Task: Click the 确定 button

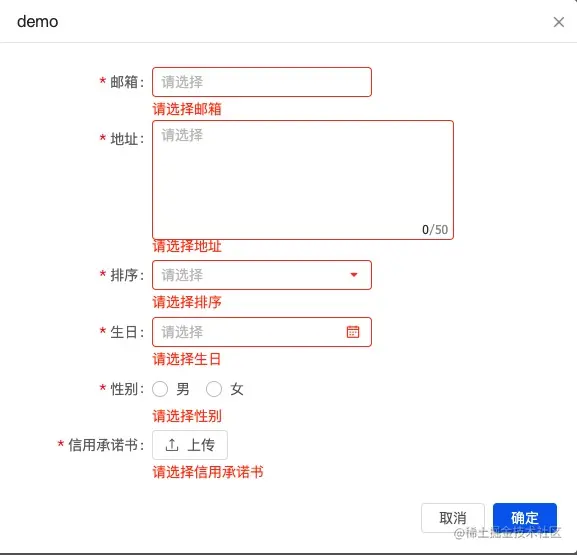Action: point(525,518)
